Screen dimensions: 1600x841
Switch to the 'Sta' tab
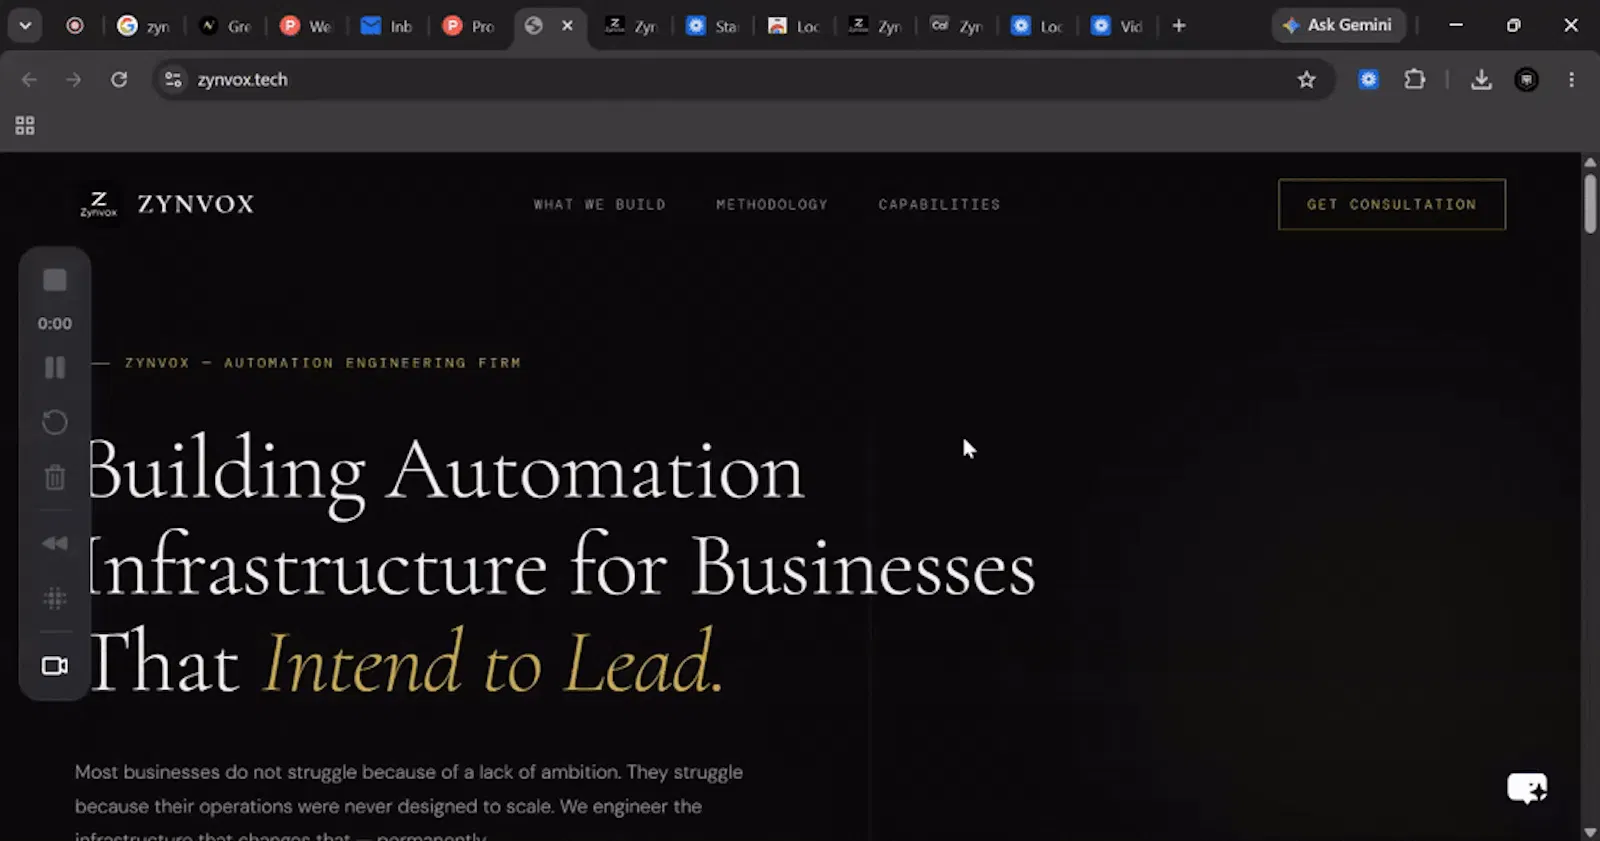coord(711,26)
